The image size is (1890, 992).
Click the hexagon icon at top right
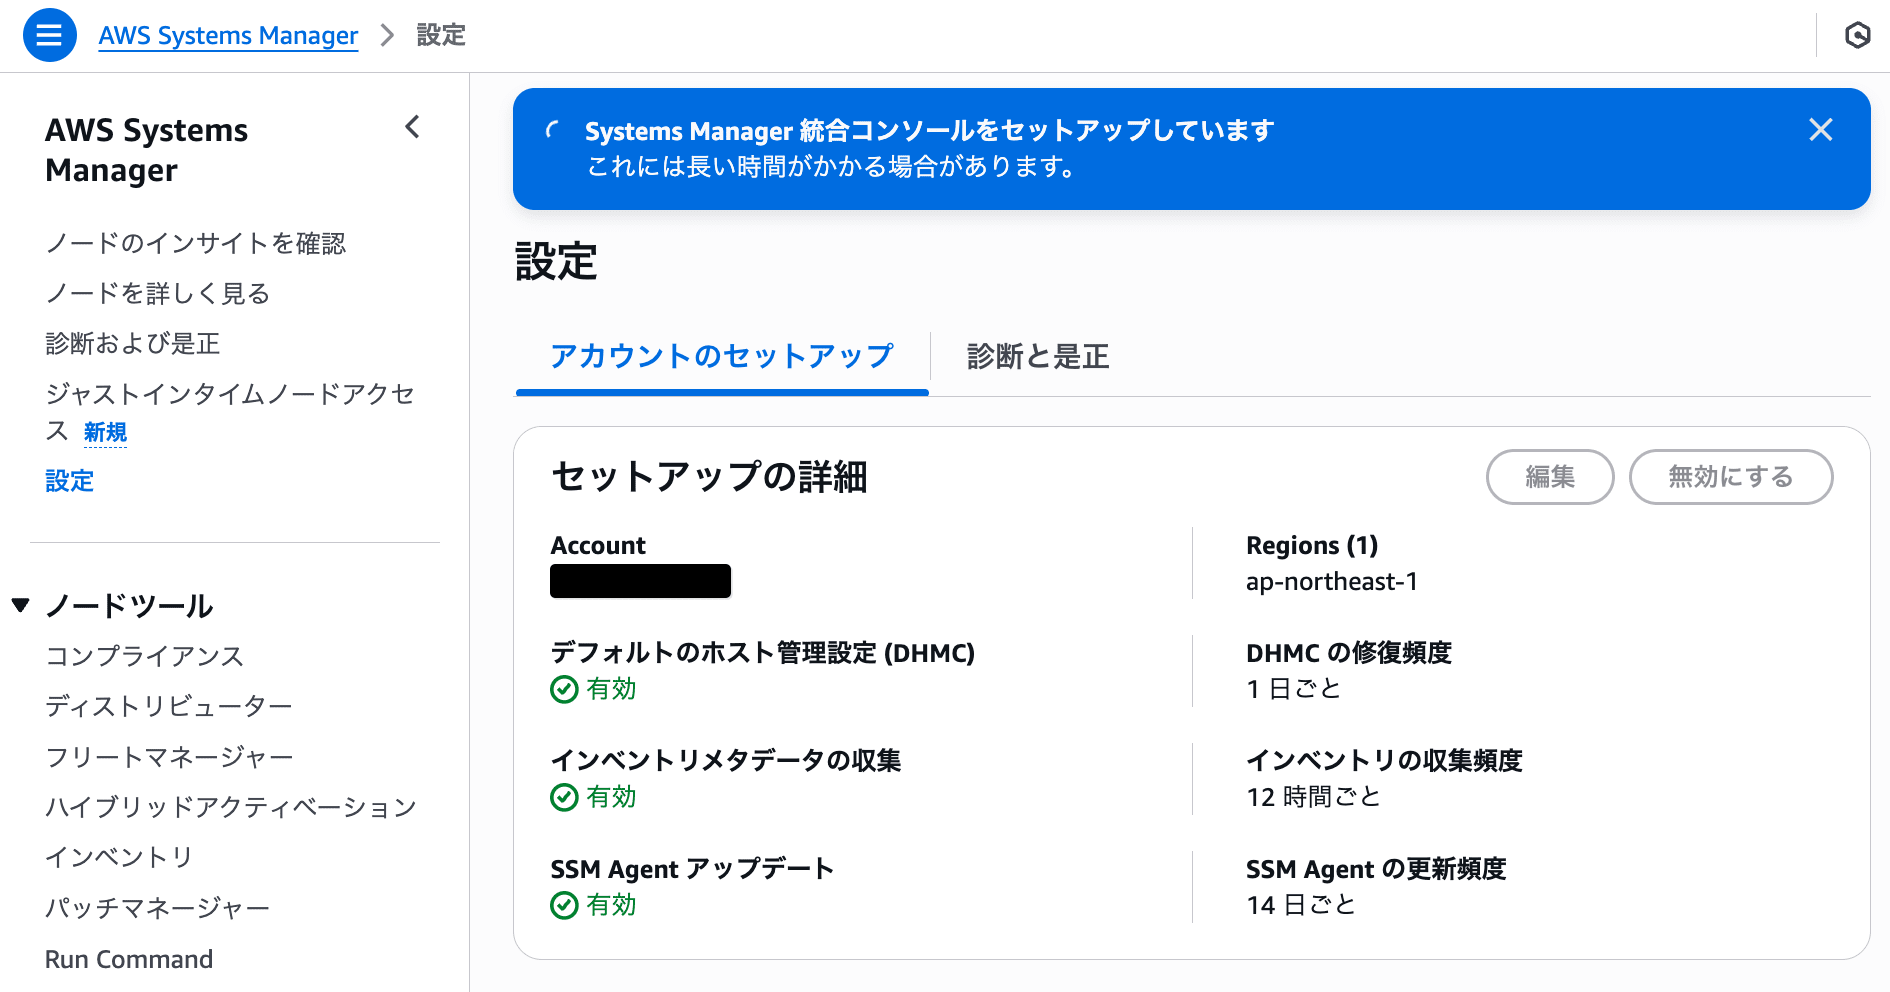click(x=1857, y=36)
